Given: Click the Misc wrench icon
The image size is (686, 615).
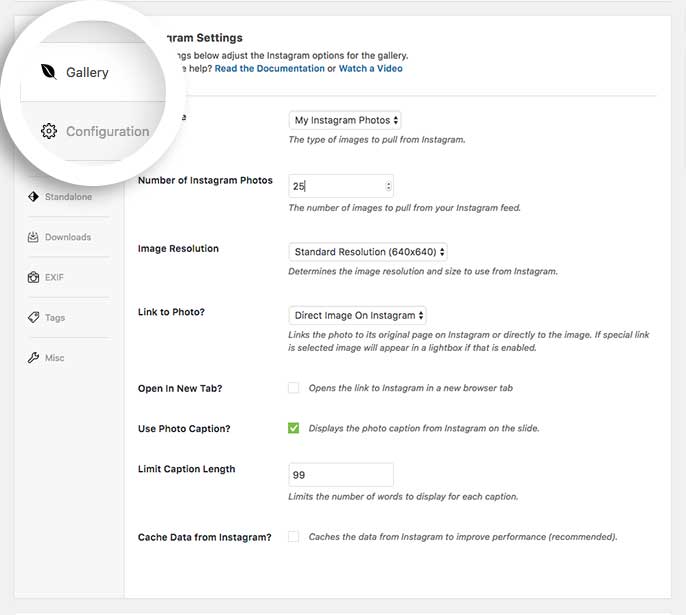Looking at the screenshot, I should [x=33, y=358].
